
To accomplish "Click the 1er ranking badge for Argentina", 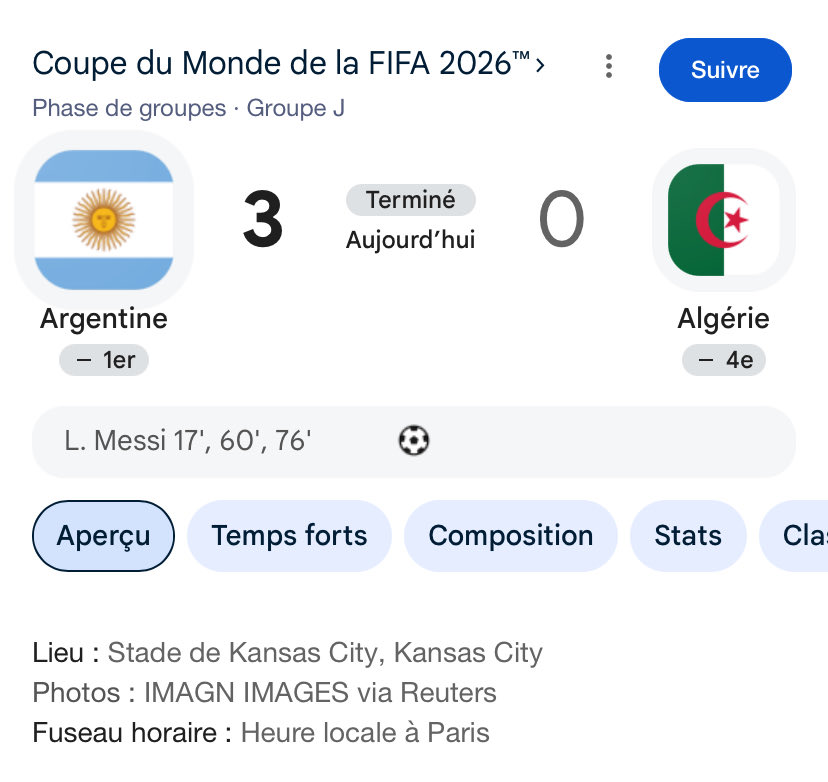I will pos(104,360).
